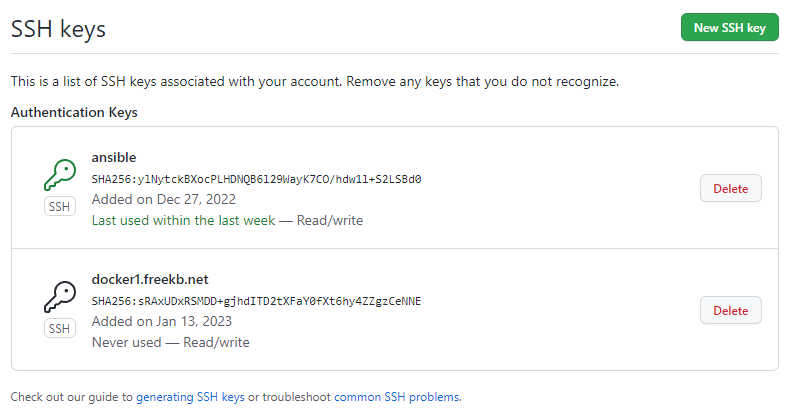Click the SSH keys page heading

(58, 29)
